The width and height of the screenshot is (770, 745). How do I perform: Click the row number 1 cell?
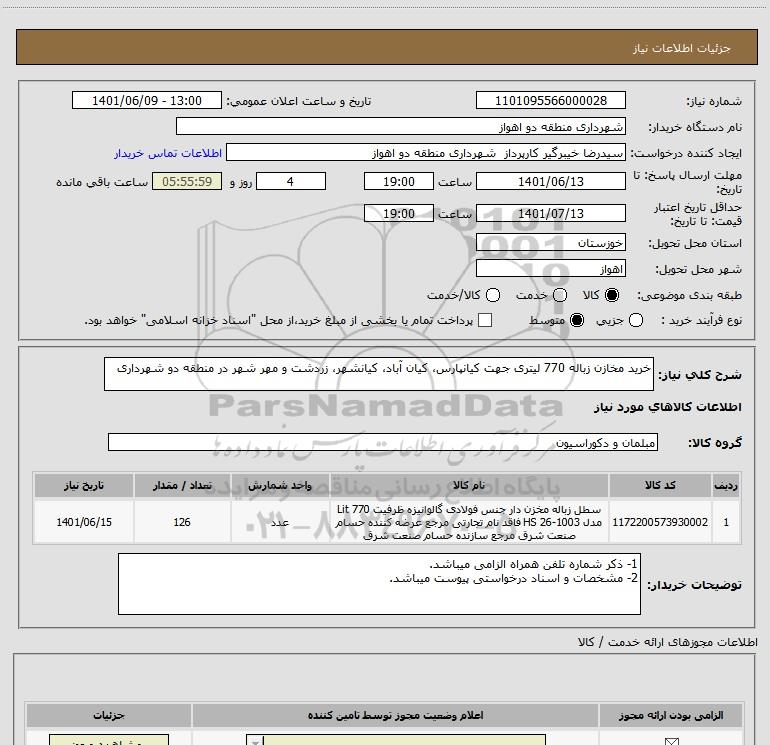726,522
